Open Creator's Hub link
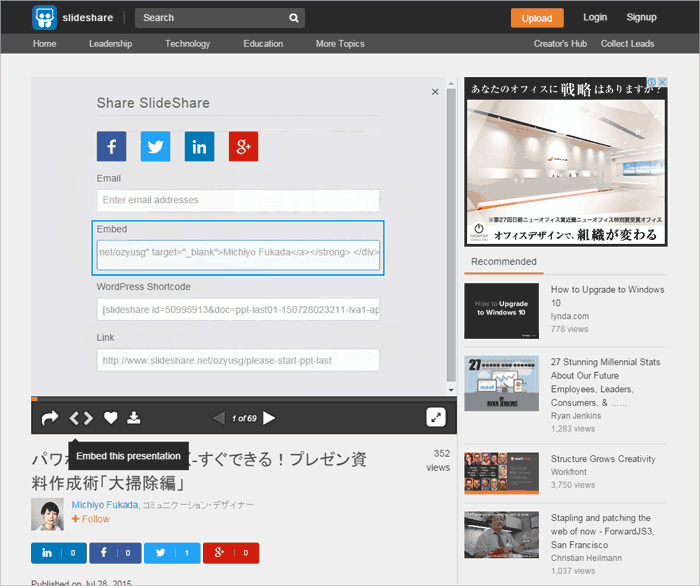Image resolution: width=700 pixels, height=586 pixels. point(560,44)
